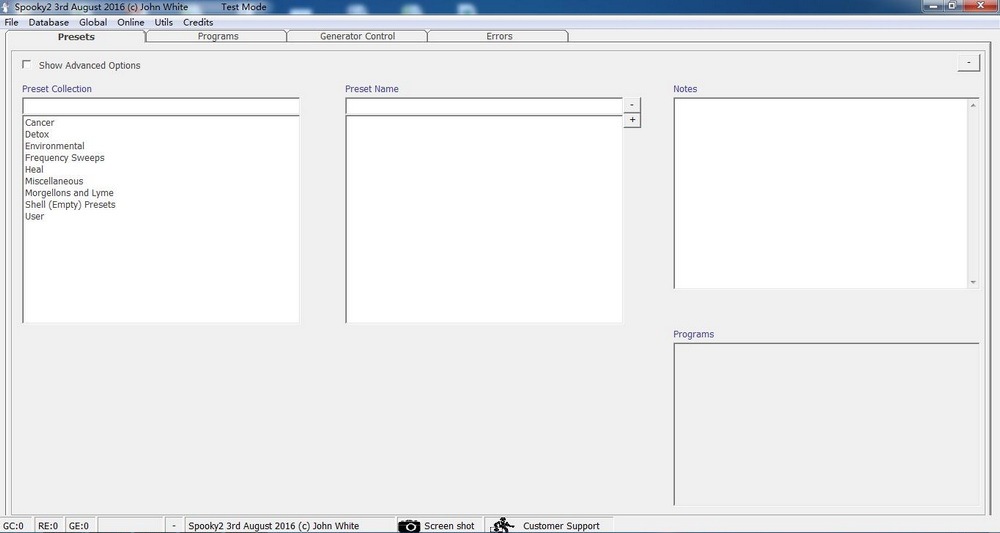Open the Credits menu
This screenshot has width=1000, height=533.
198,22
